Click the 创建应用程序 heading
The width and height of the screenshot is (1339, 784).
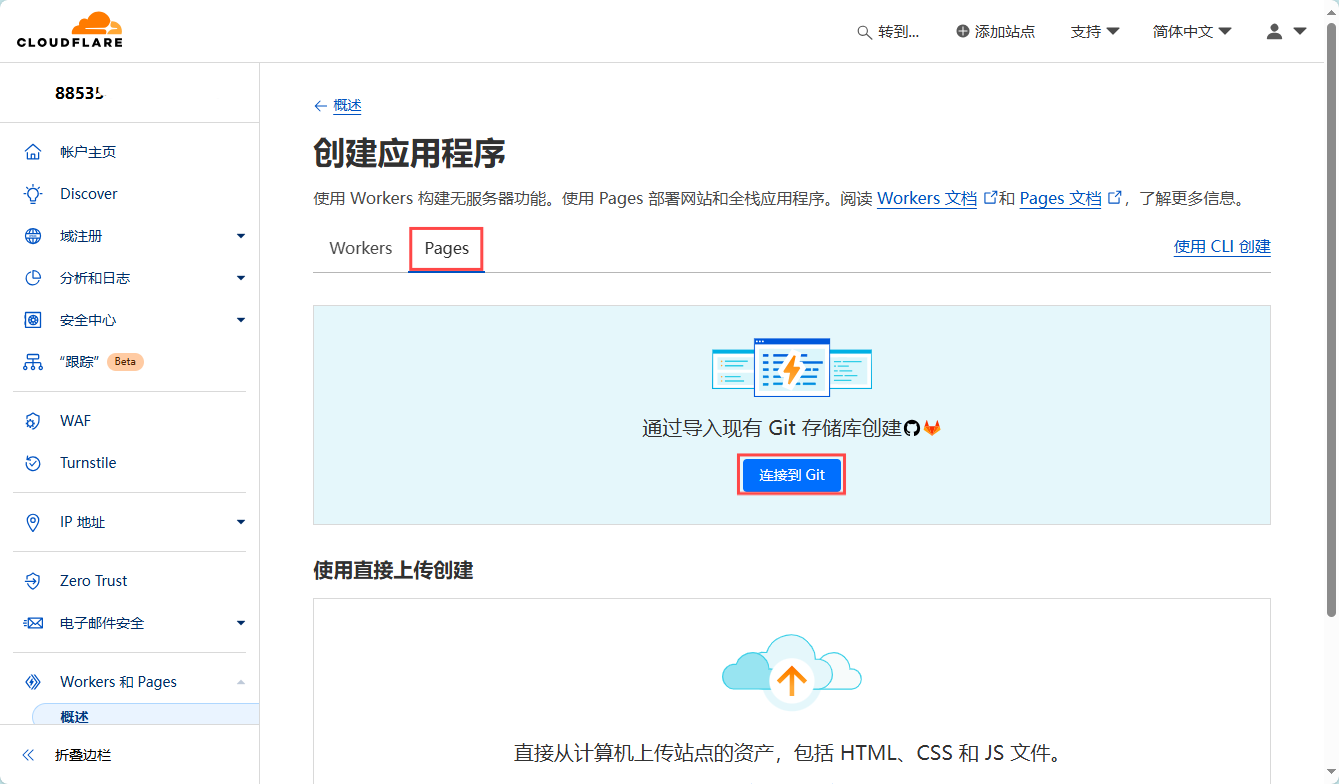[x=409, y=153]
